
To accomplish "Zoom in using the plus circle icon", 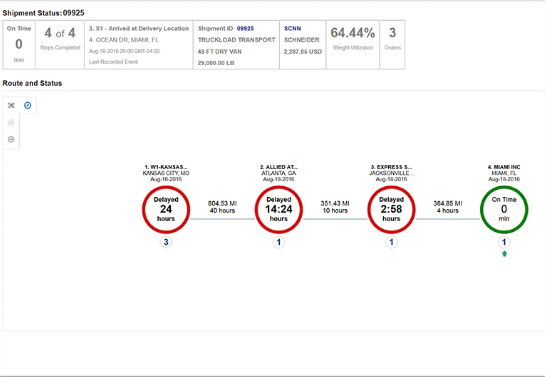I will tap(11, 122).
